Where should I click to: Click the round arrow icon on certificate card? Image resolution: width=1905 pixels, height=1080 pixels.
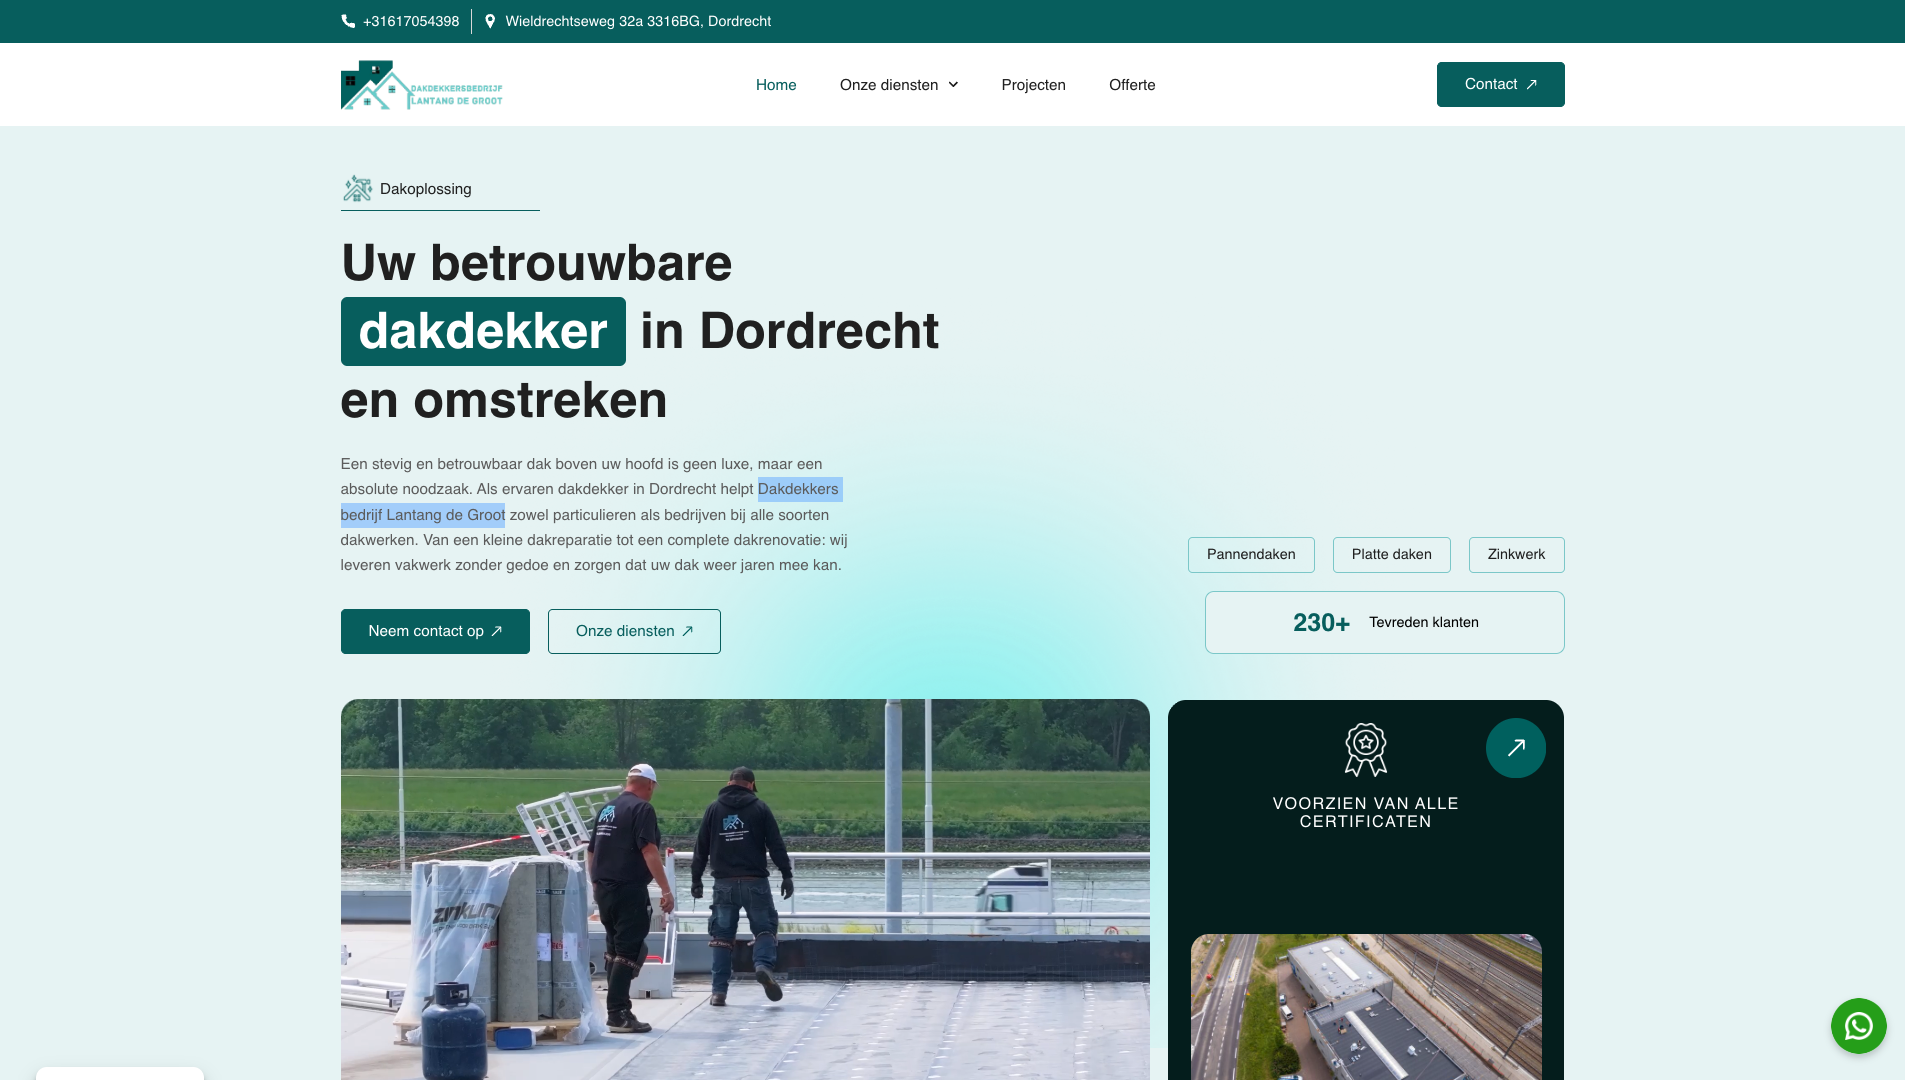[x=1515, y=748]
